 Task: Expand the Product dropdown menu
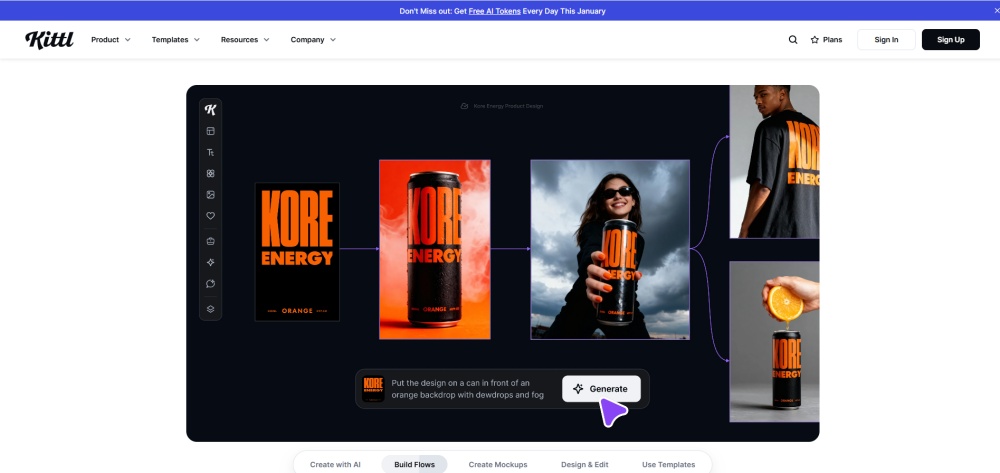click(x=110, y=40)
